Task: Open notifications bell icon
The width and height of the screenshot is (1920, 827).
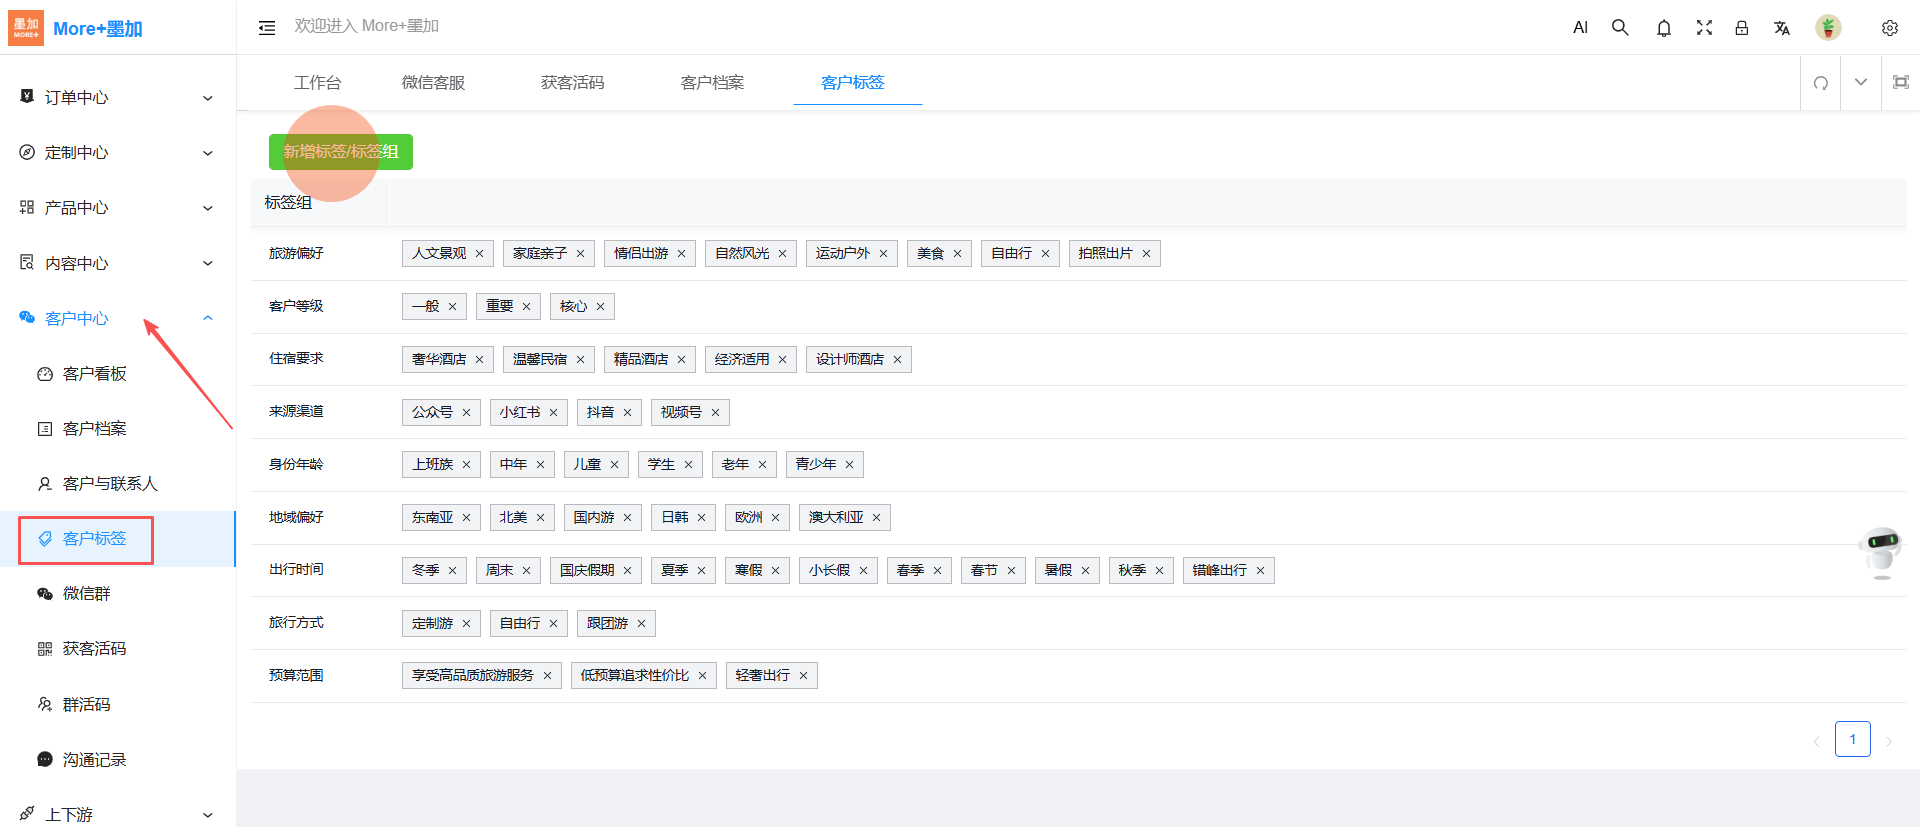Action: [1663, 28]
